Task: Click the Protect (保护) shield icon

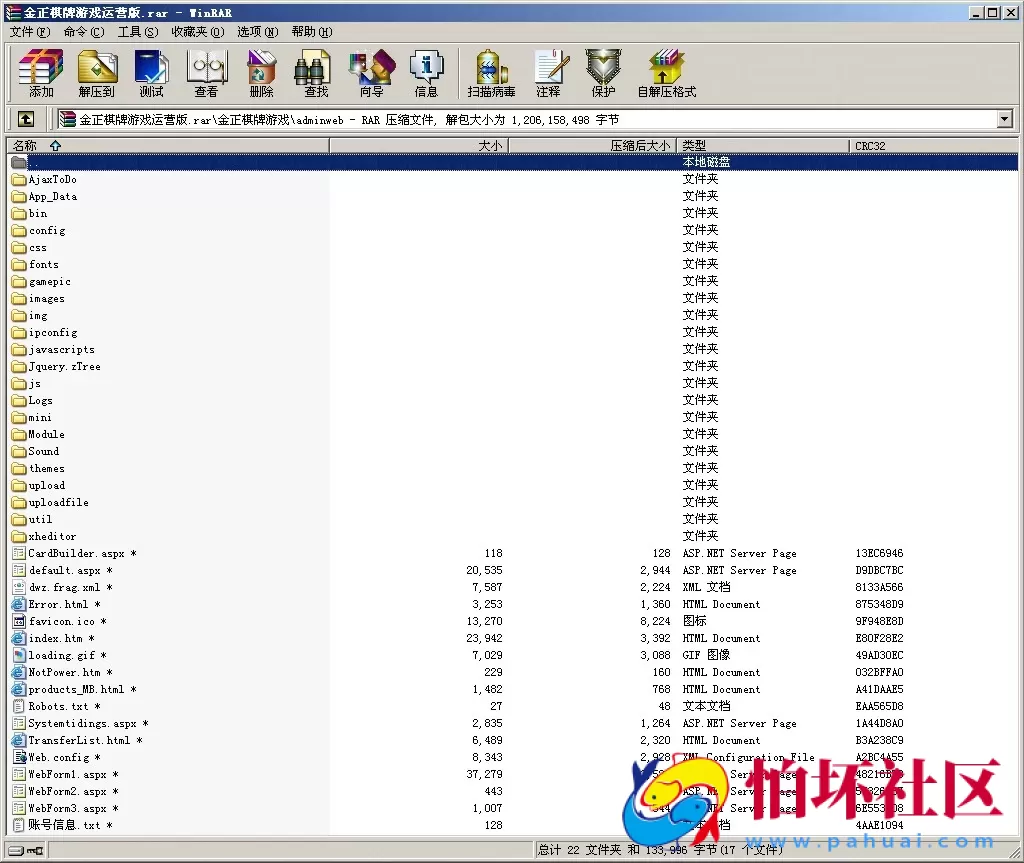Action: 603,73
